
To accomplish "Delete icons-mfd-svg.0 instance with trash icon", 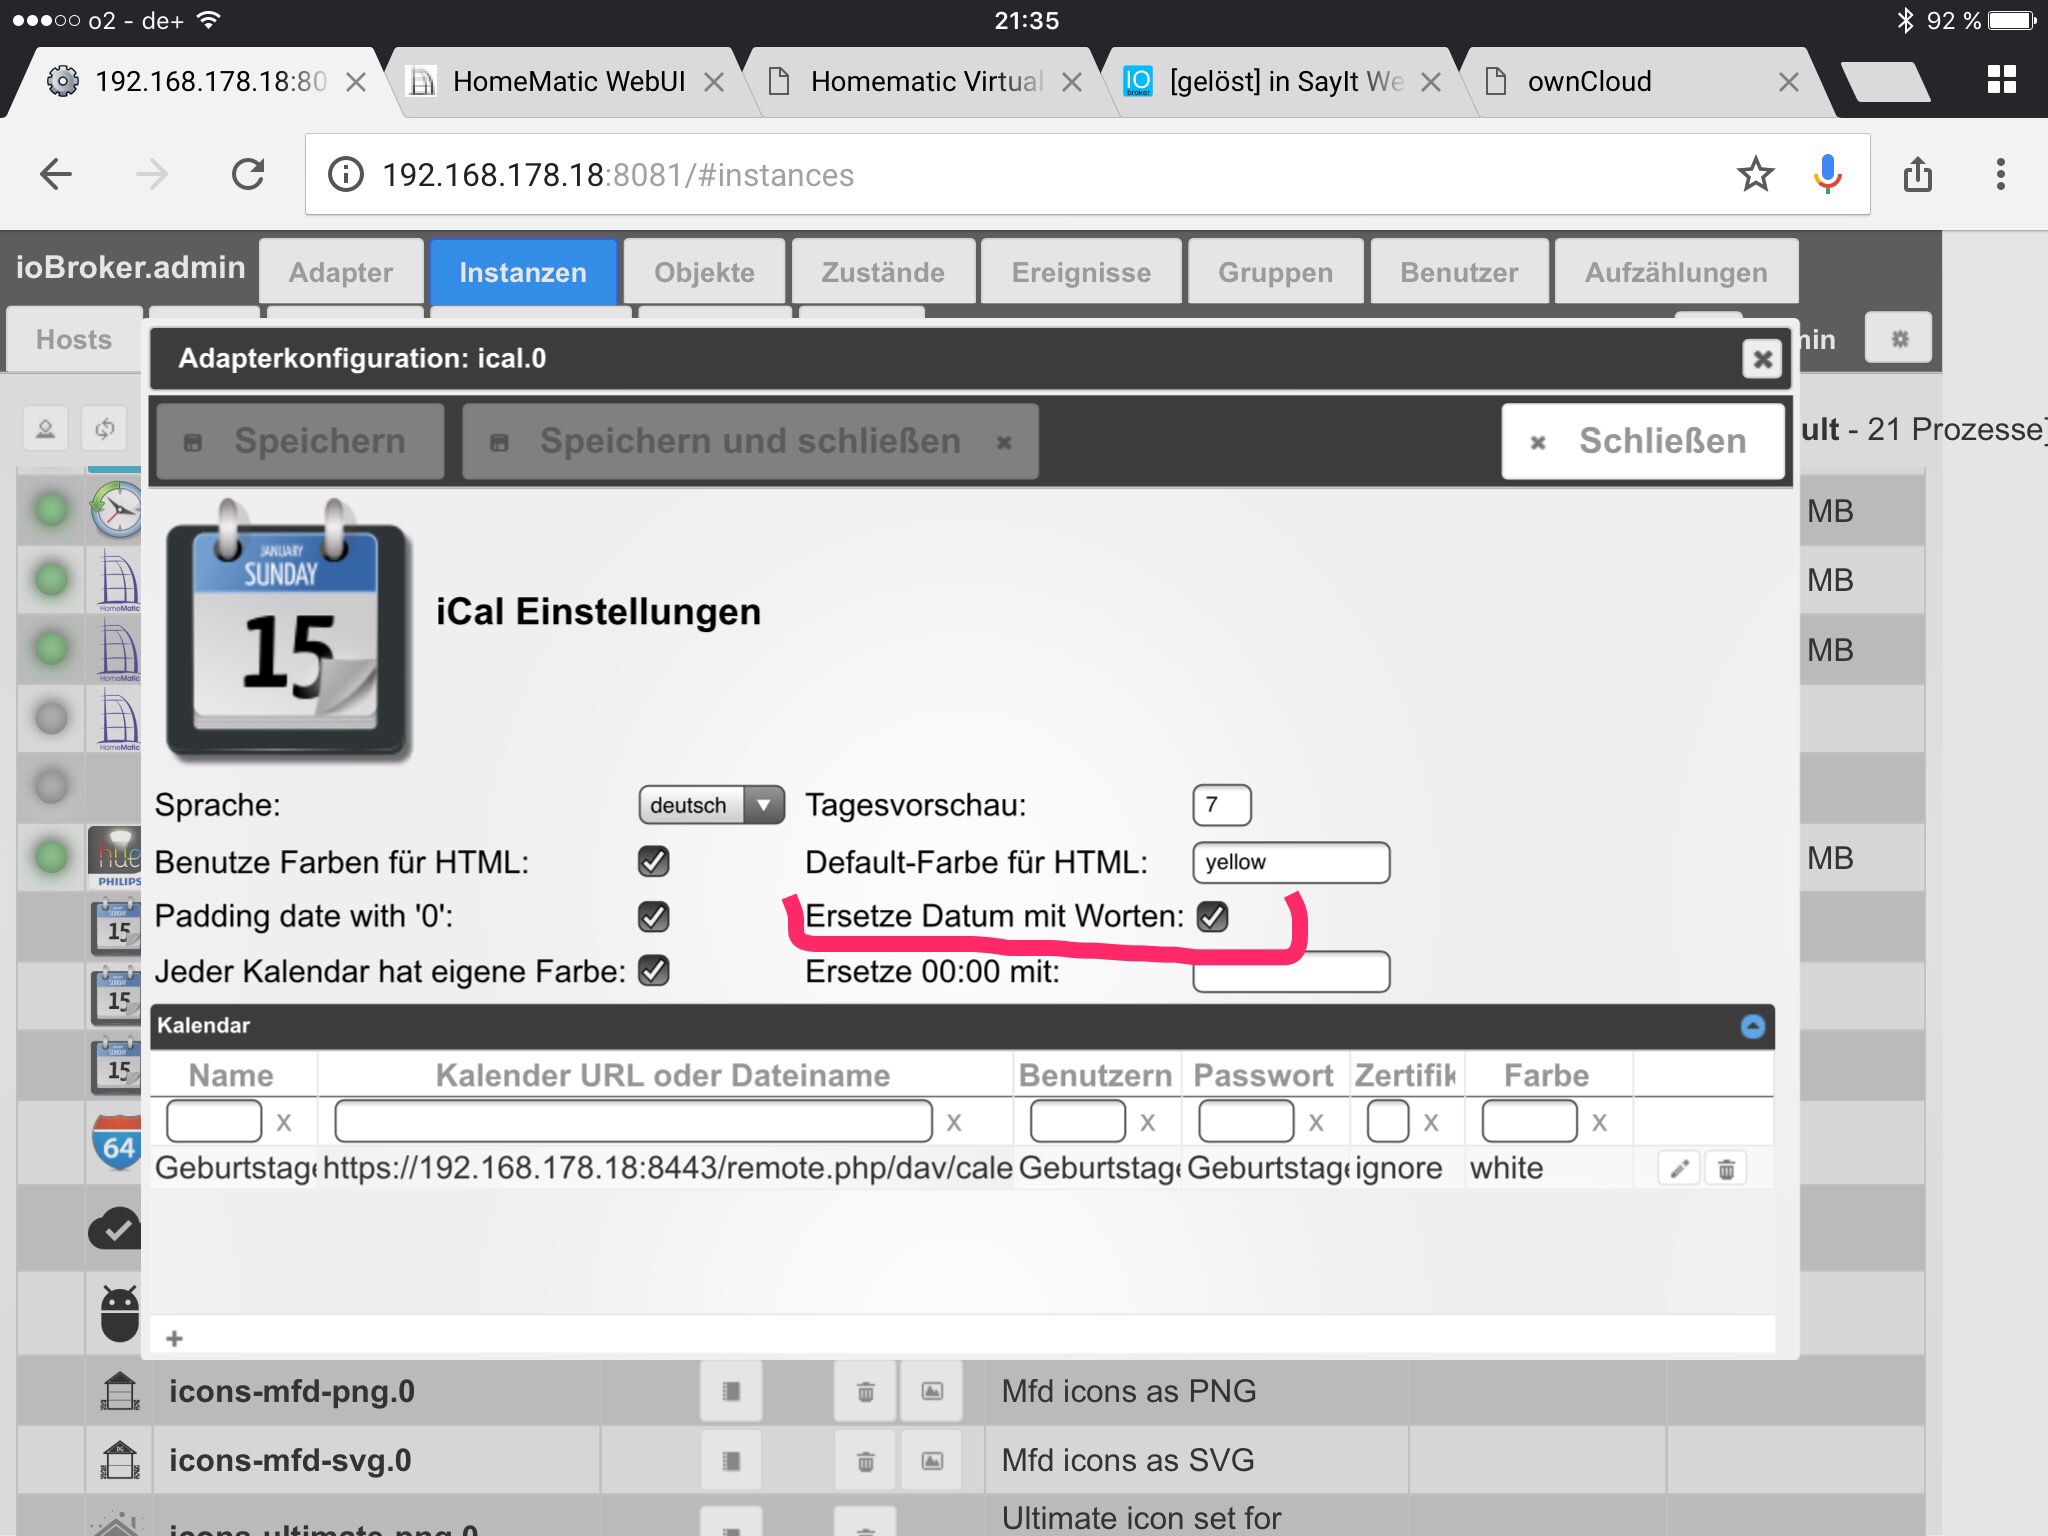I will pos(865,1461).
